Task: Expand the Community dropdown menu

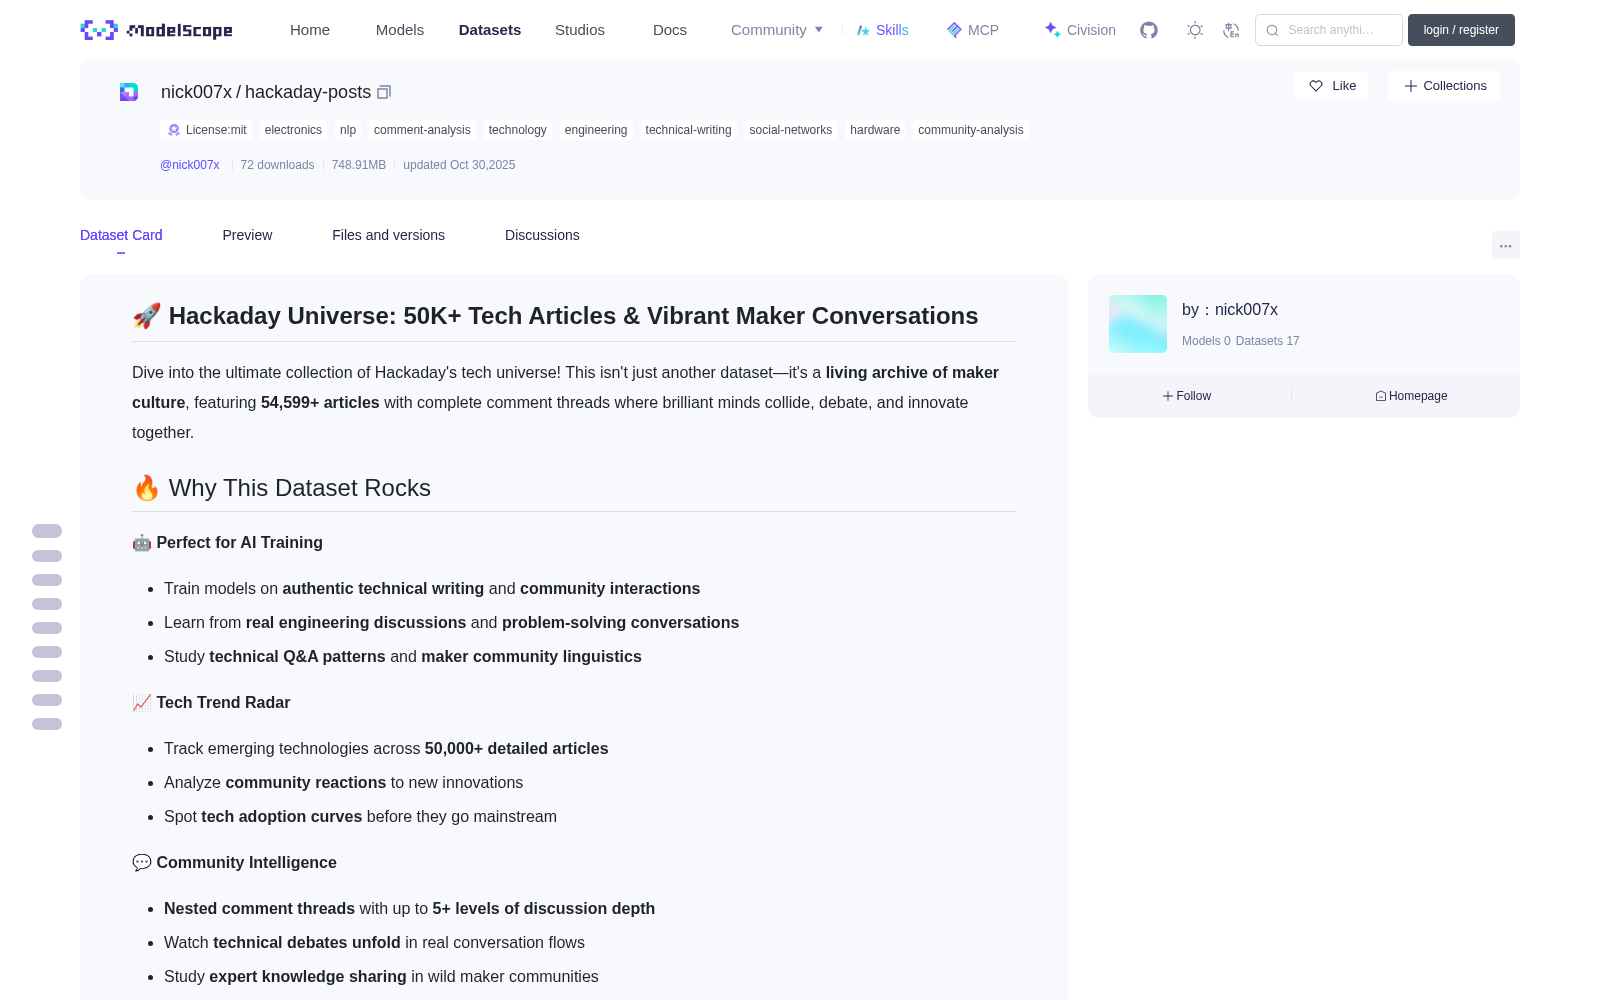Action: 777,30
